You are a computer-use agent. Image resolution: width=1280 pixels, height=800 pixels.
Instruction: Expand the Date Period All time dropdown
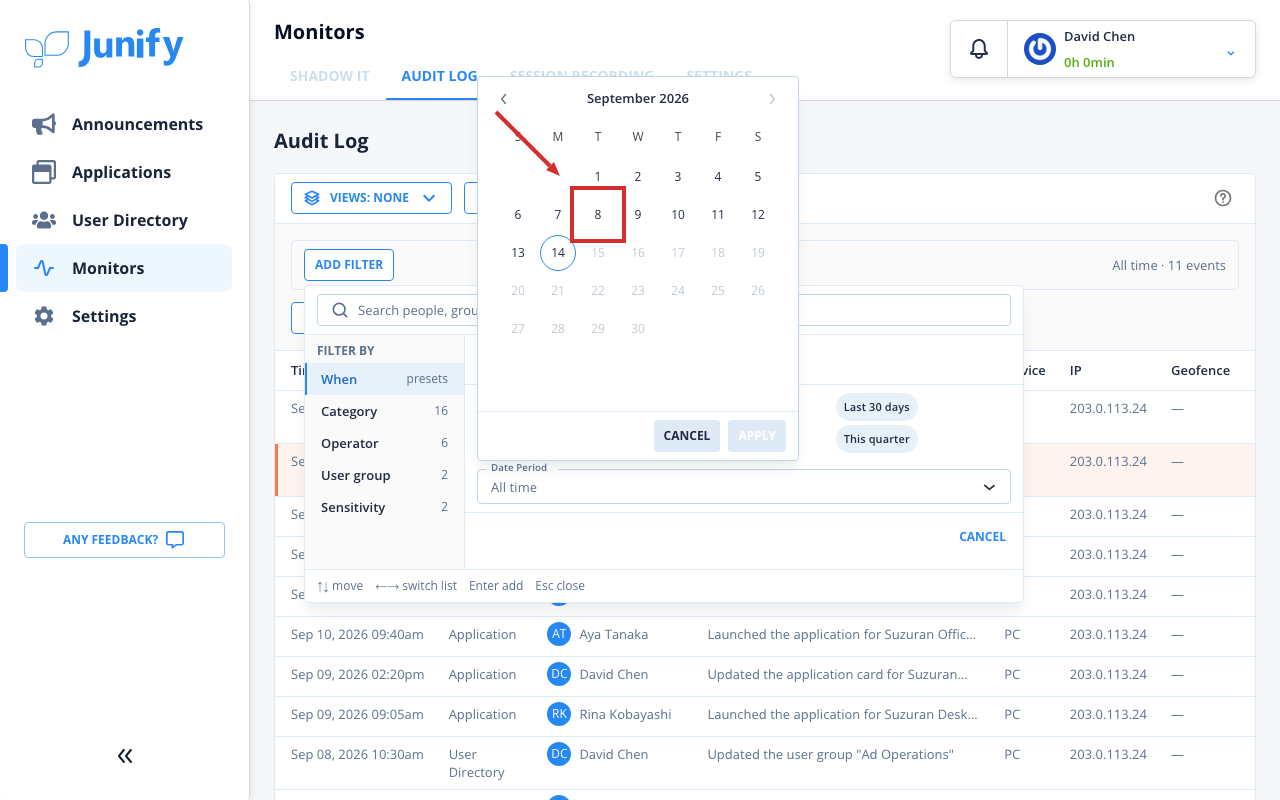(743, 487)
